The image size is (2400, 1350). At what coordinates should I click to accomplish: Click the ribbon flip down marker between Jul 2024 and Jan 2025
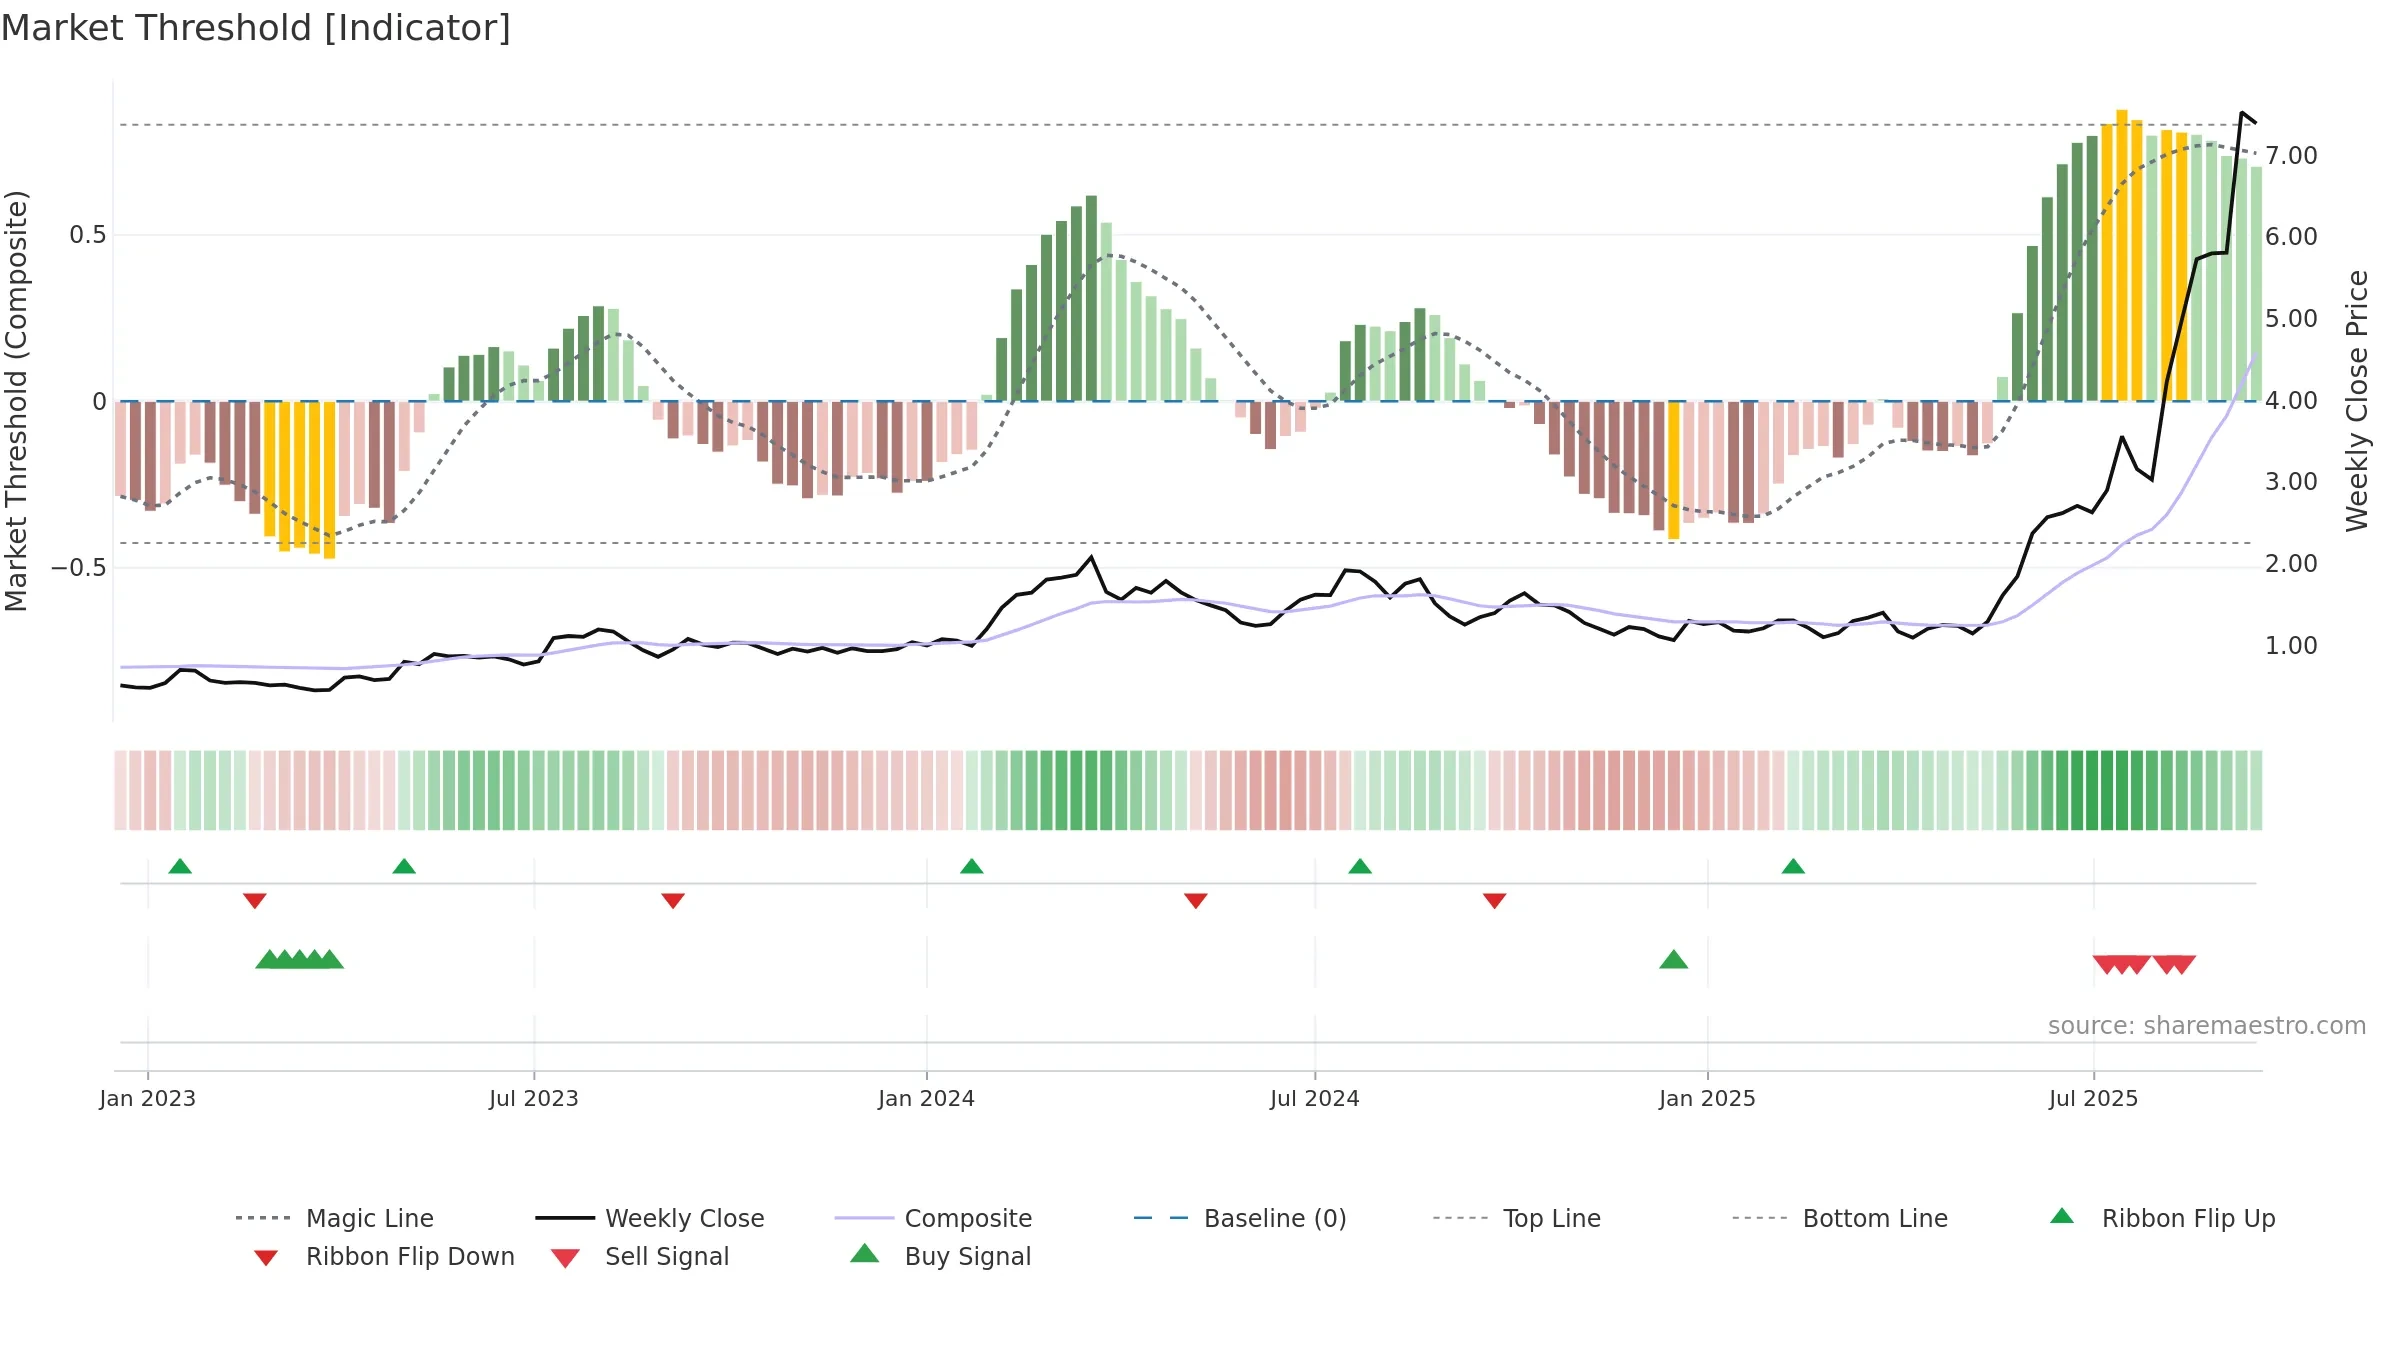click(x=1495, y=901)
